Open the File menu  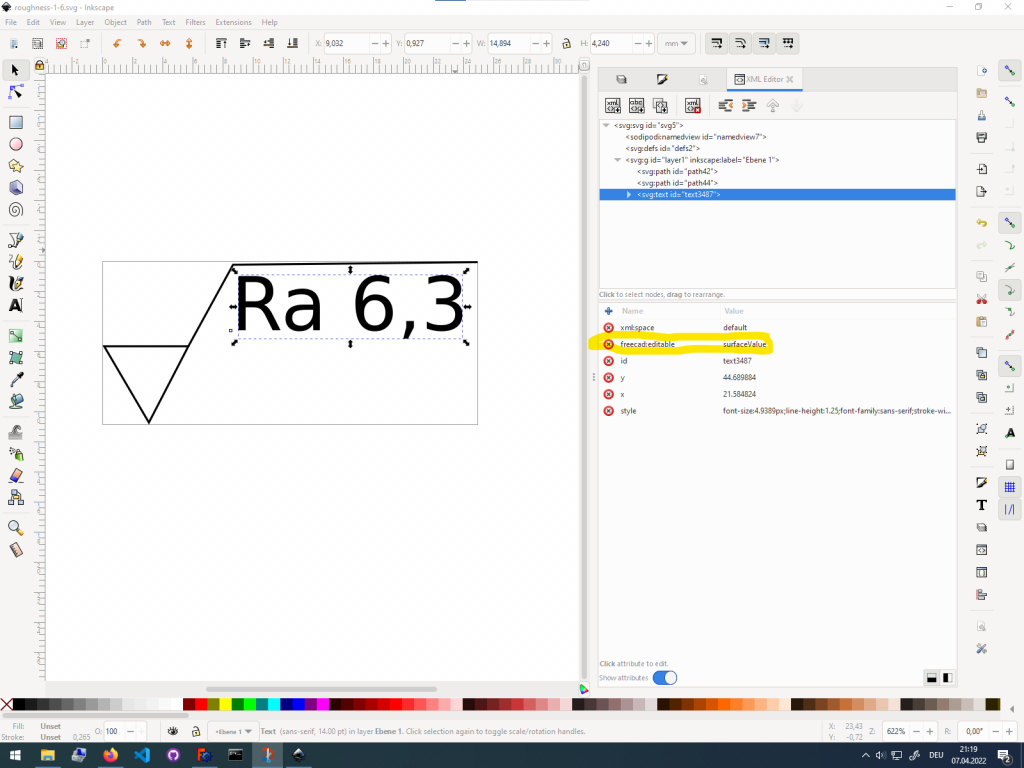(x=11, y=22)
